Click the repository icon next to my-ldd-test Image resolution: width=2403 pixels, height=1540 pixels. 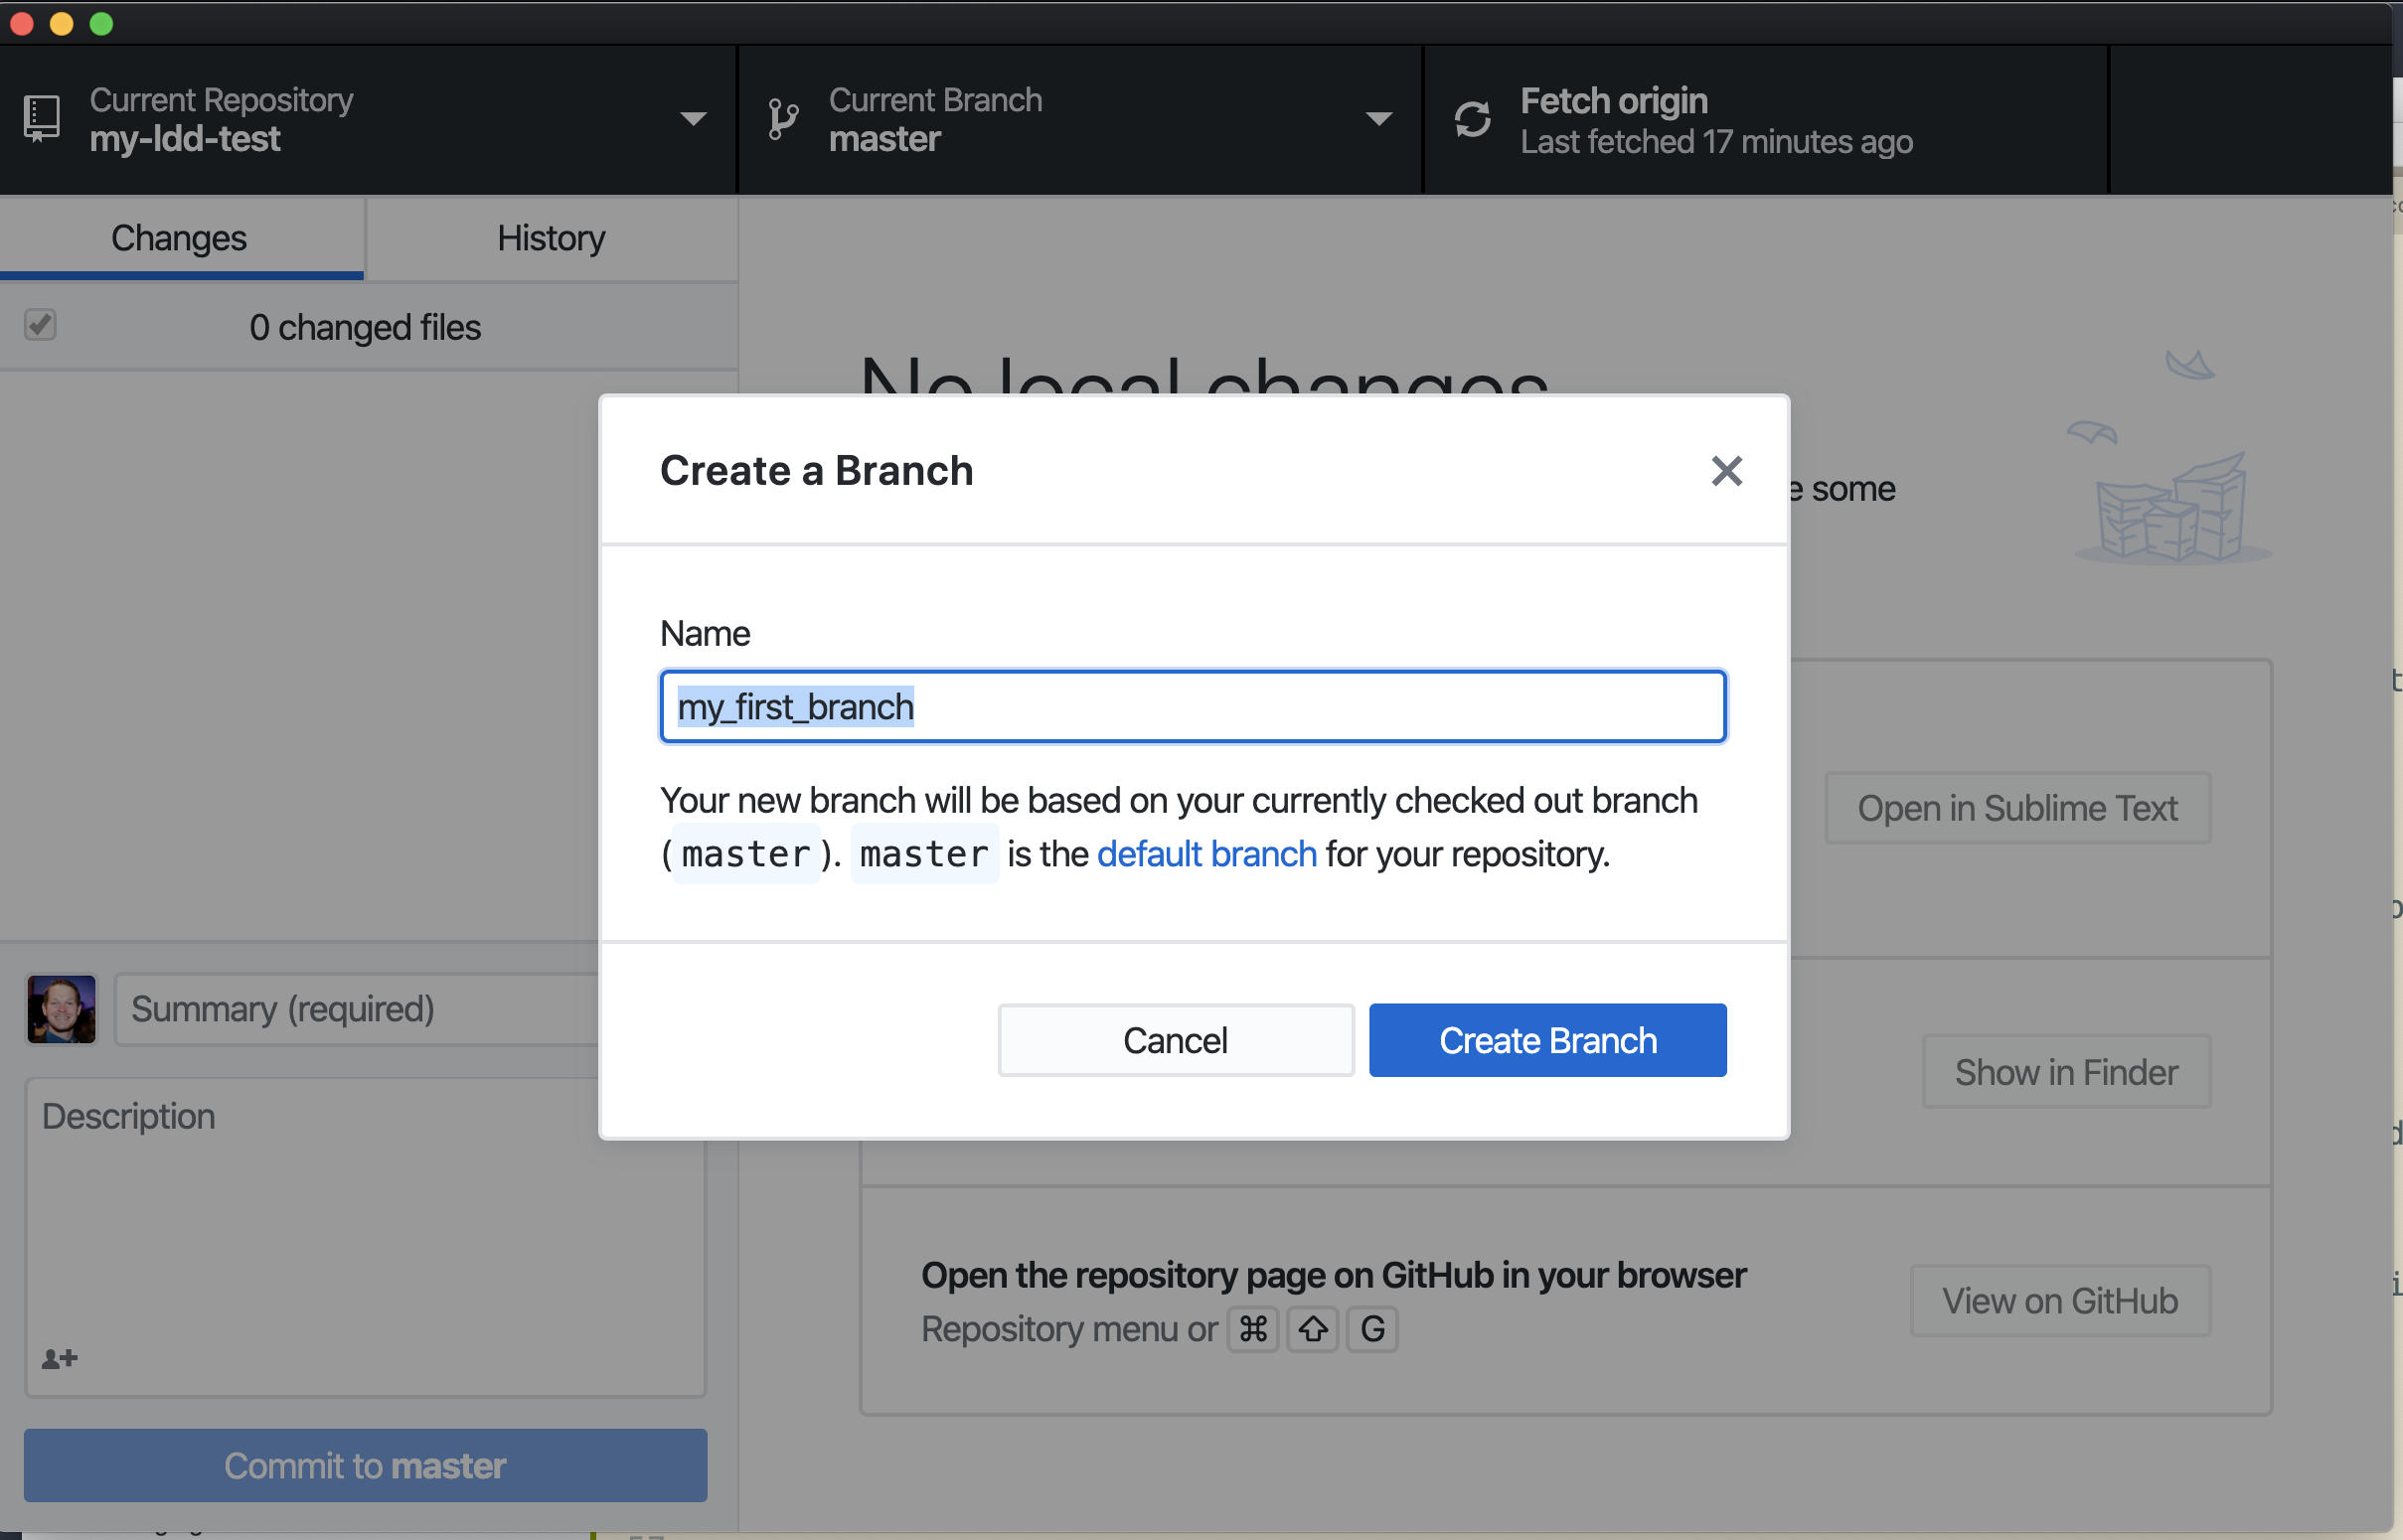(44, 117)
